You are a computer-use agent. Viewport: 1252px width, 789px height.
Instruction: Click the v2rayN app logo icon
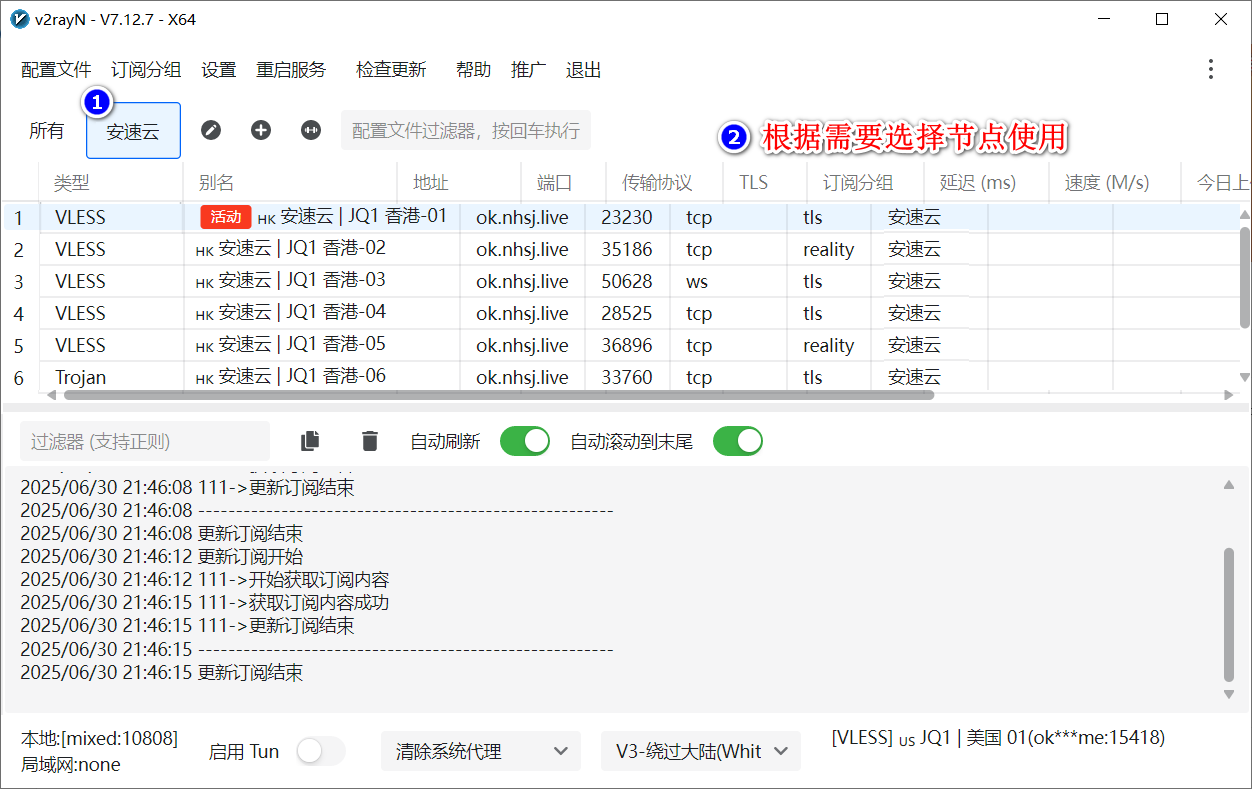(19, 19)
